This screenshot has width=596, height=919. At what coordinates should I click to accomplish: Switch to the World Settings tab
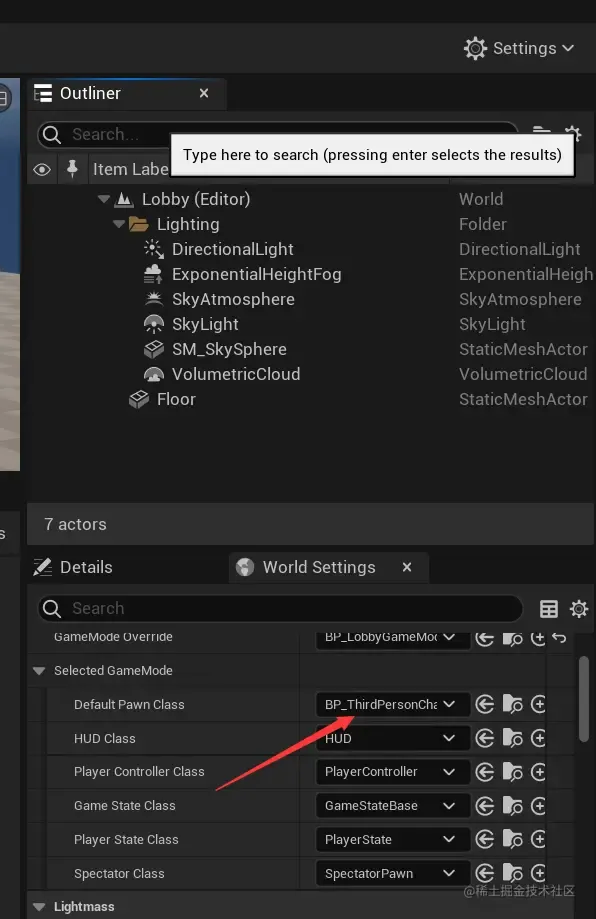[318, 567]
